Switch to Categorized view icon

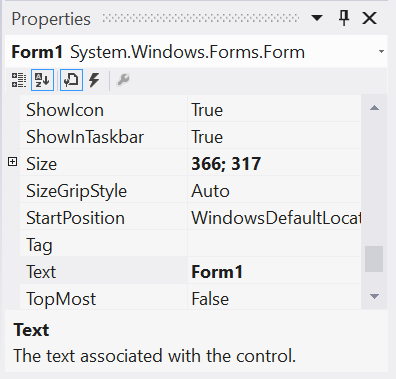(x=19, y=80)
